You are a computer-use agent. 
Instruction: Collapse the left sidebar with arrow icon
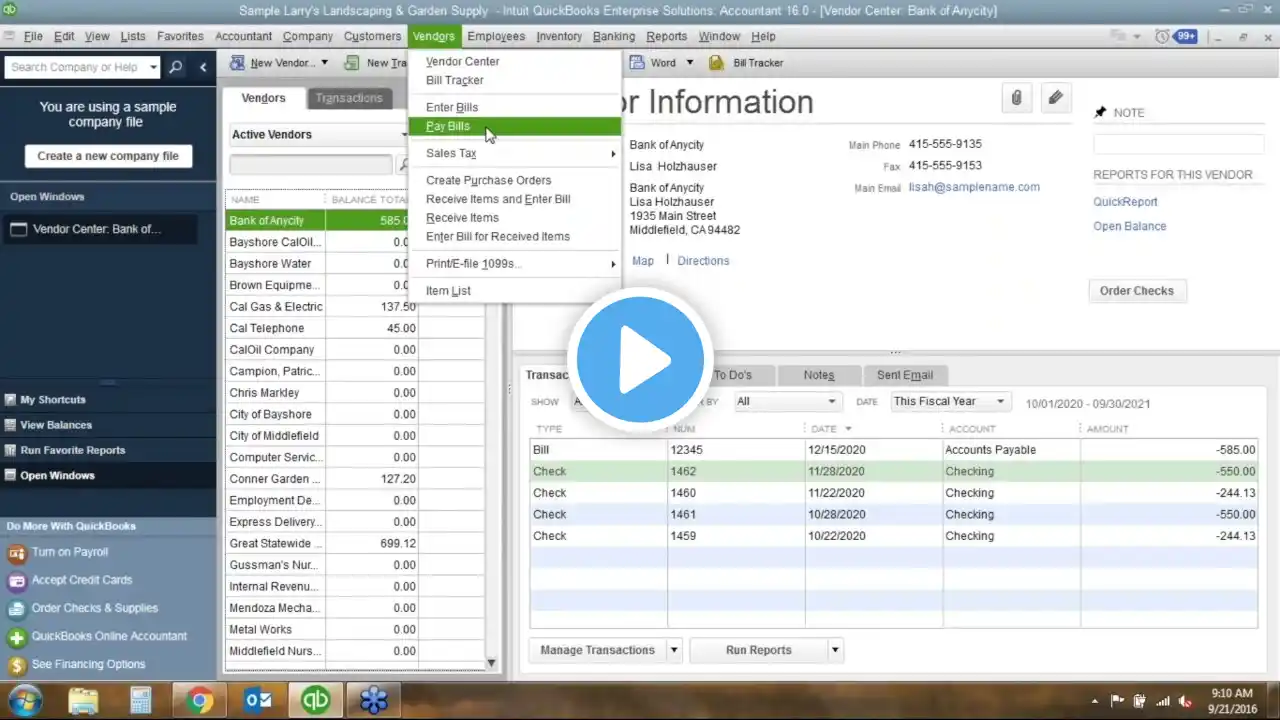(203, 67)
